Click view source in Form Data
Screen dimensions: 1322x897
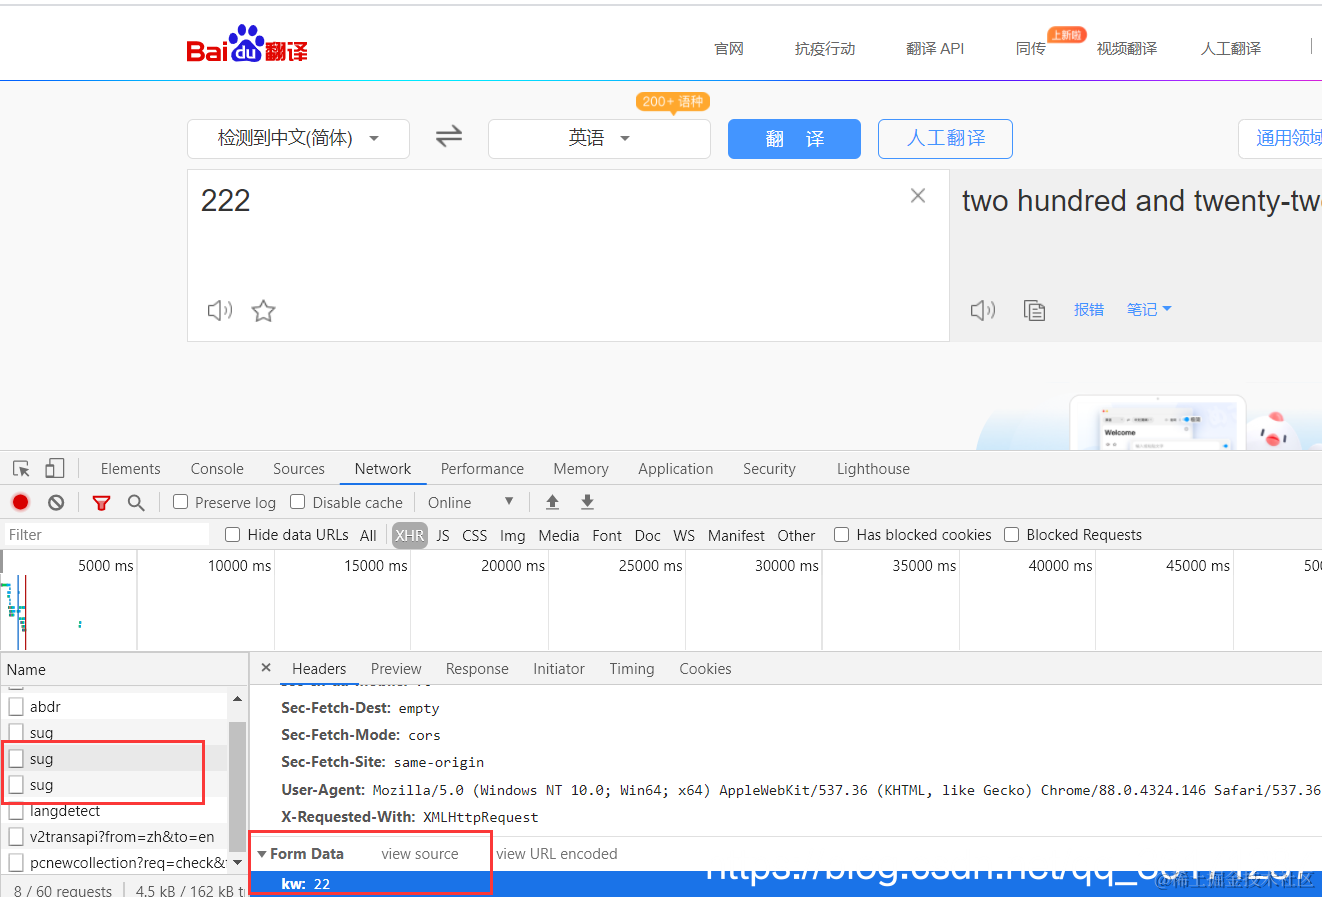[x=420, y=854]
